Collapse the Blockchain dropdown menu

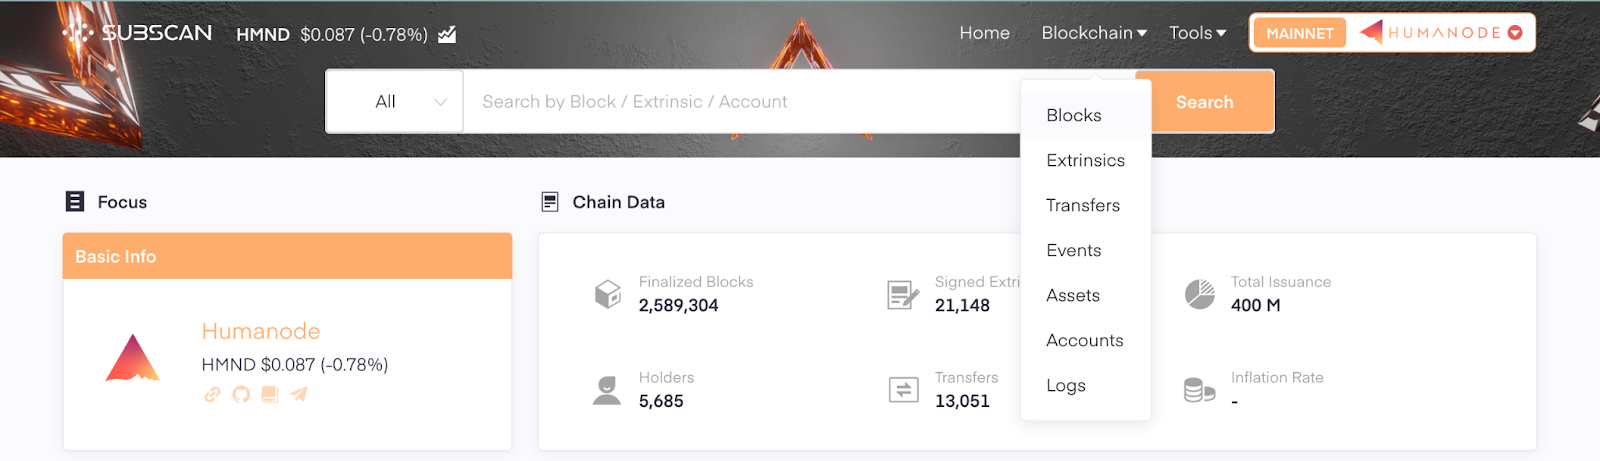(x=1094, y=33)
